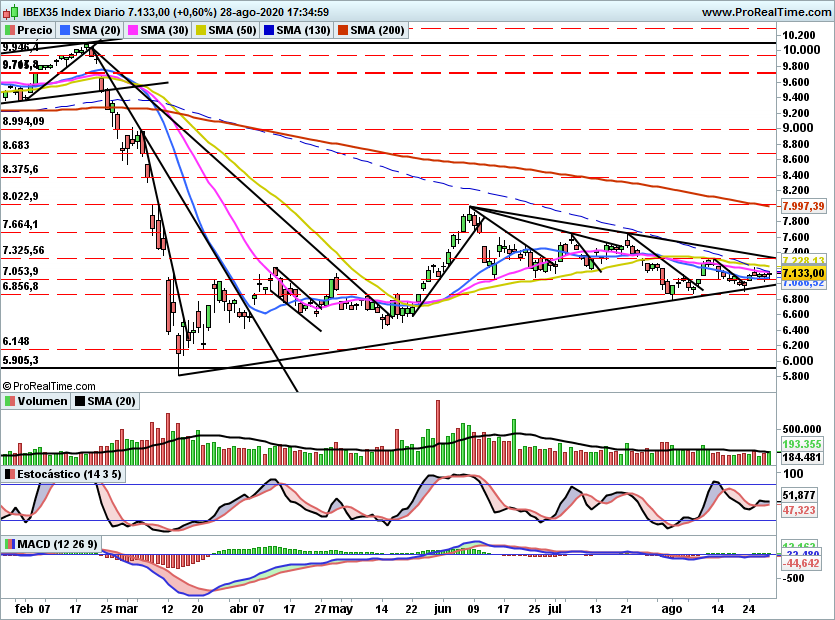Image resolution: width=835 pixels, height=620 pixels.
Task: Click the SMA (130) dark blue legend swatch
Action: click(x=269, y=30)
